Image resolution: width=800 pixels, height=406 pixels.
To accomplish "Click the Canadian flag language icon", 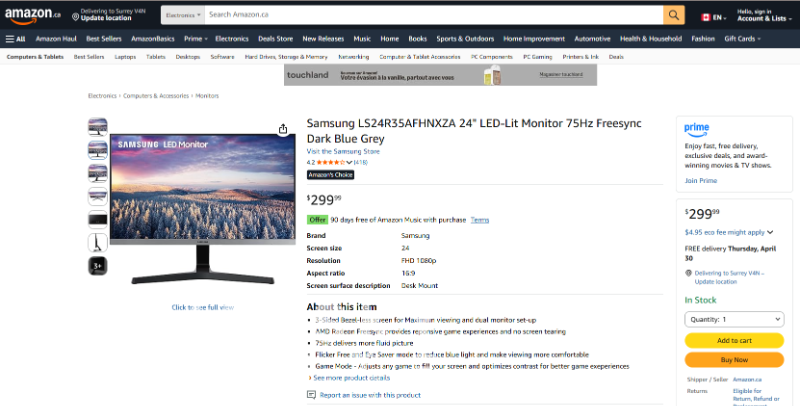I will click(706, 17).
